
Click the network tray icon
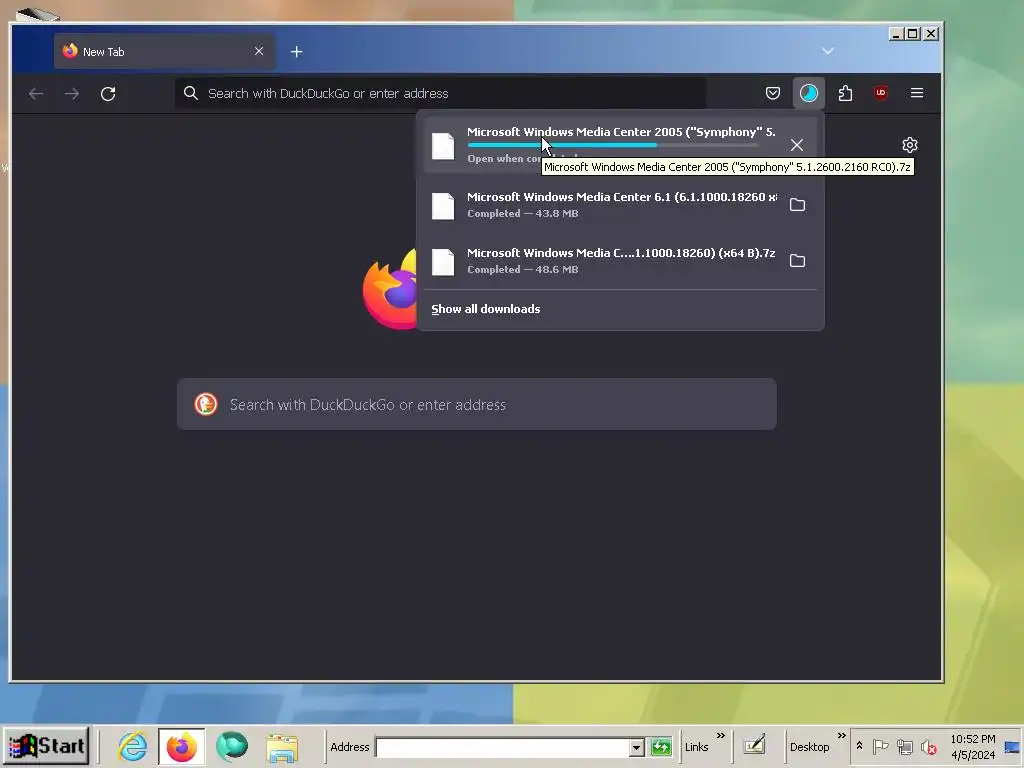click(x=904, y=746)
